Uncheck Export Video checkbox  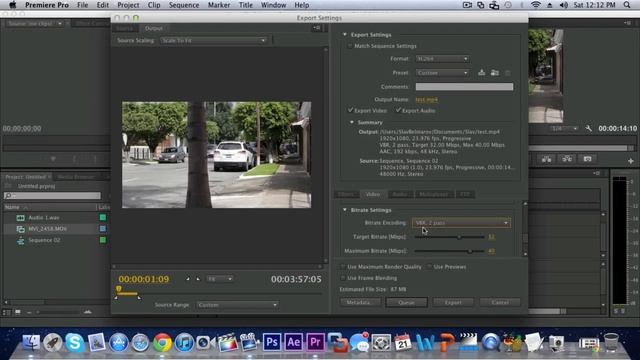(350, 110)
